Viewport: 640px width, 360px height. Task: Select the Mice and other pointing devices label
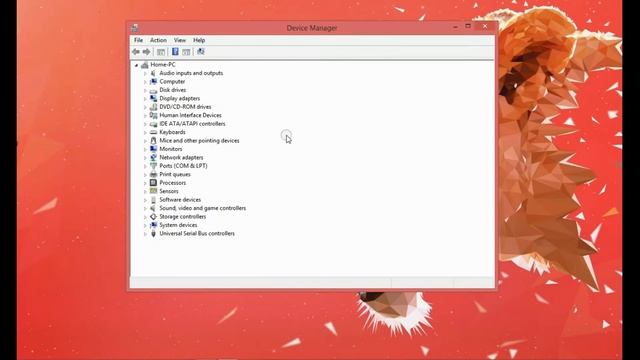pyautogui.click(x=199, y=141)
